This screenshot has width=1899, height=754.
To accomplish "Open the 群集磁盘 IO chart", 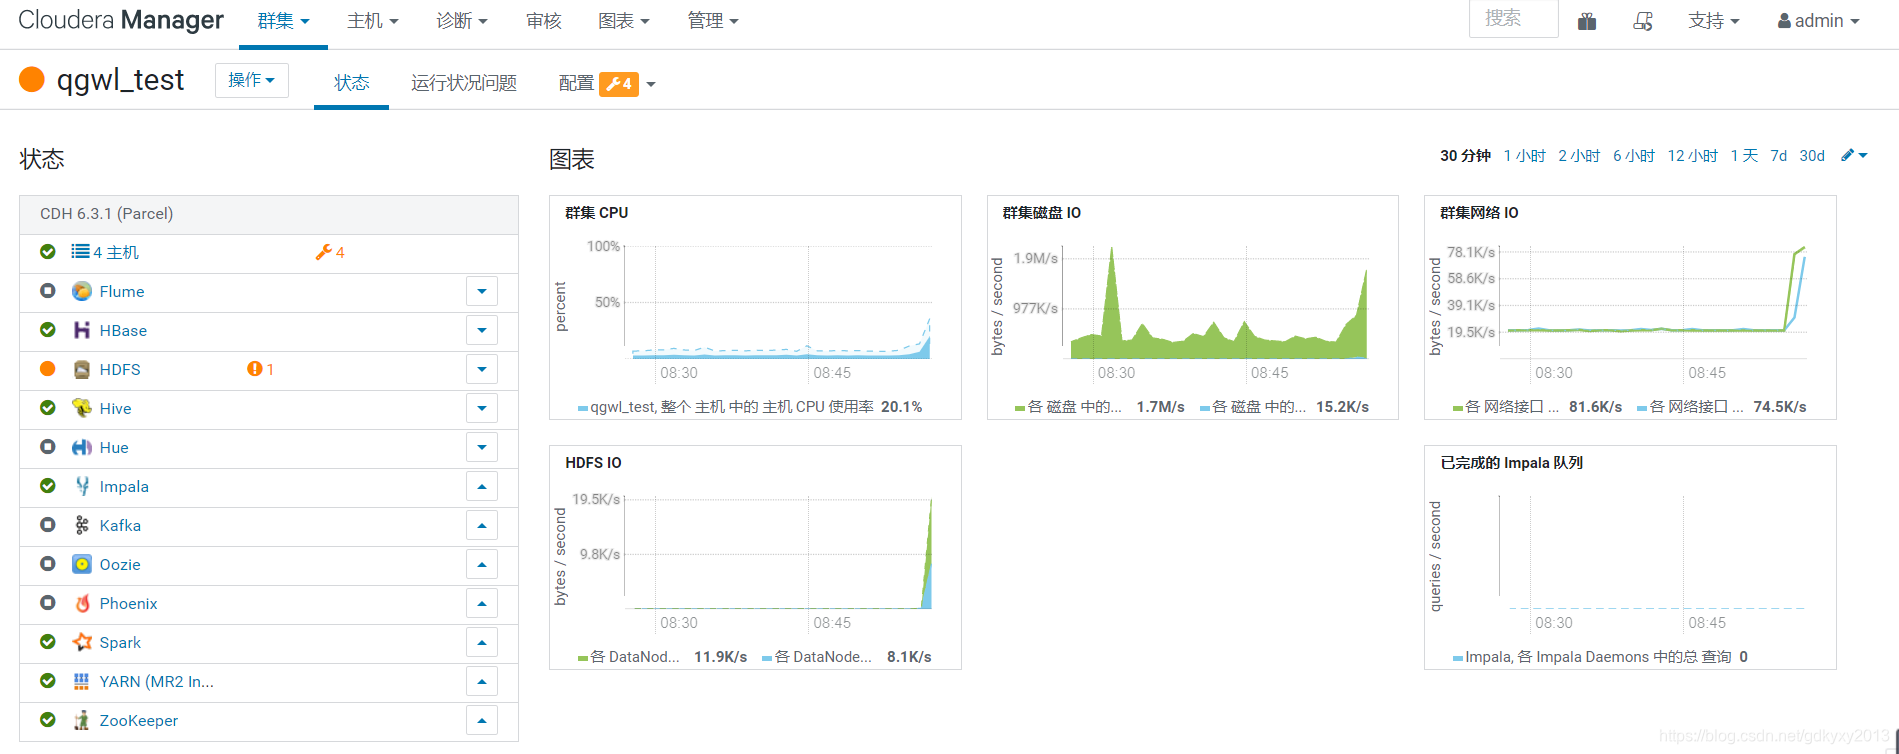I will [x=1192, y=307].
